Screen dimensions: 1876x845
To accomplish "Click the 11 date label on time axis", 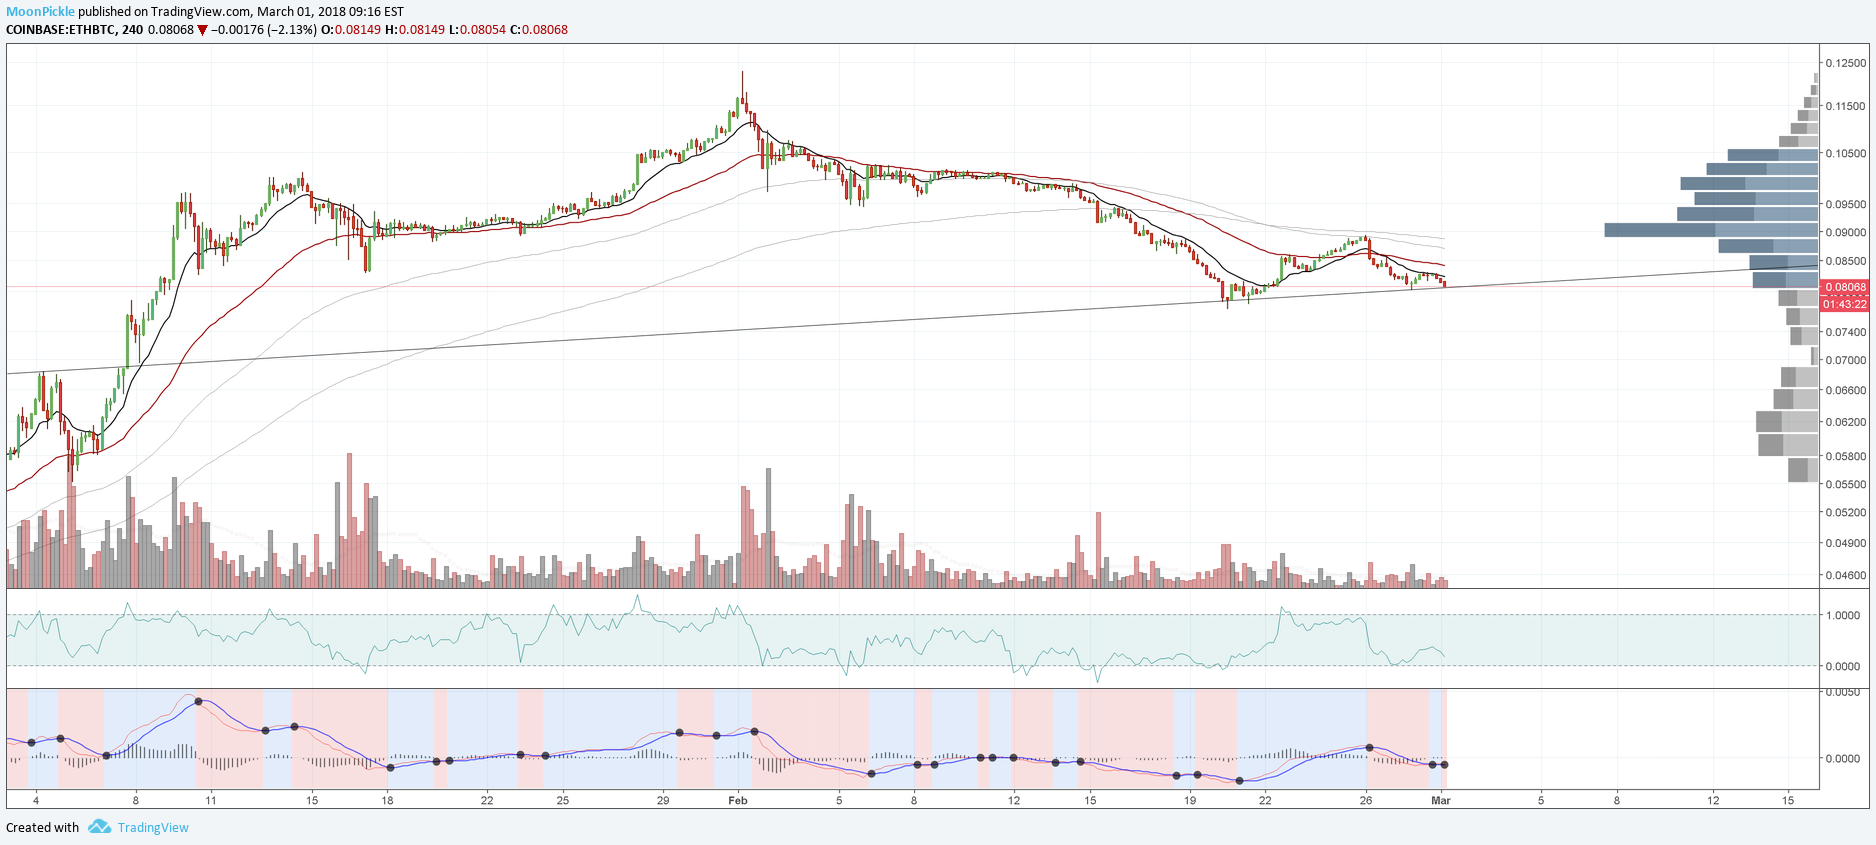I will click(211, 800).
